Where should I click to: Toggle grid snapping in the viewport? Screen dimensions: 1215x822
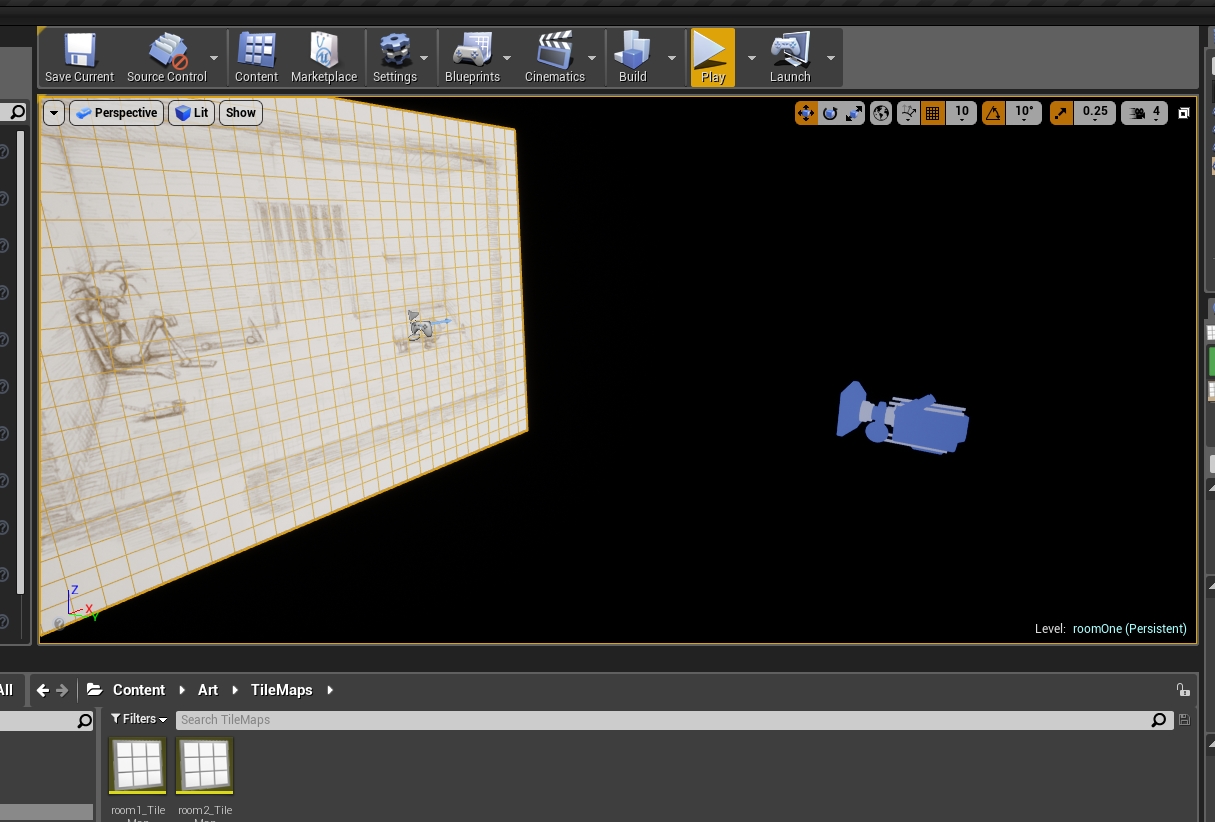933,113
